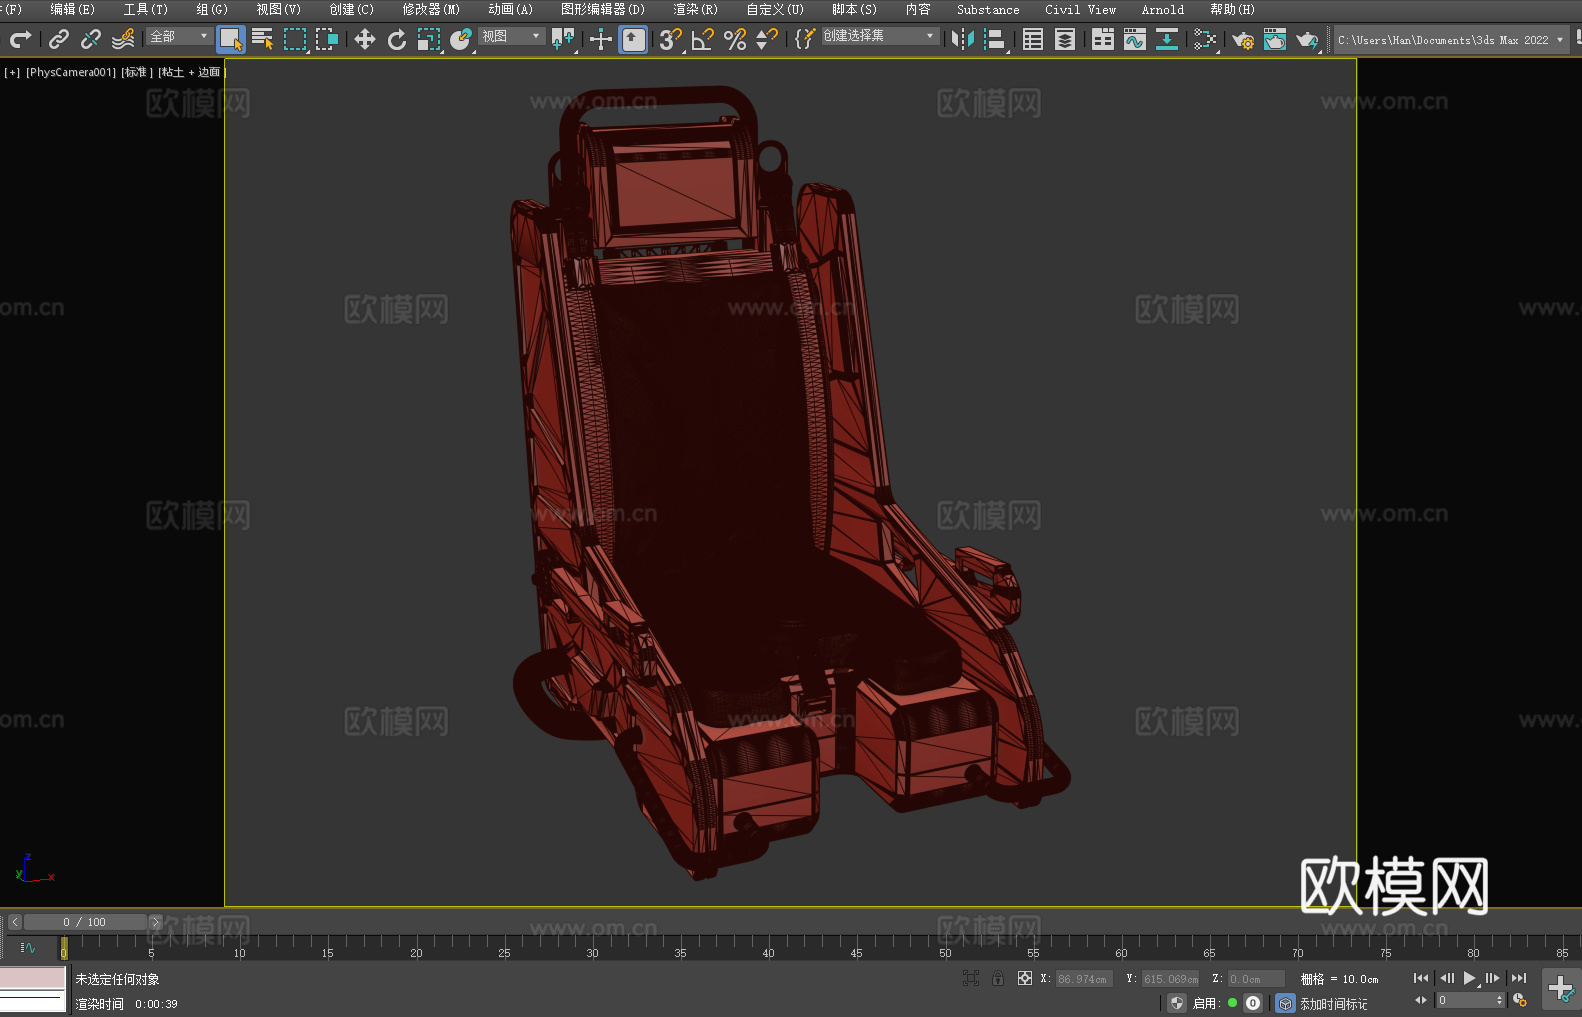Open the 工具(T) menu

point(146,9)
